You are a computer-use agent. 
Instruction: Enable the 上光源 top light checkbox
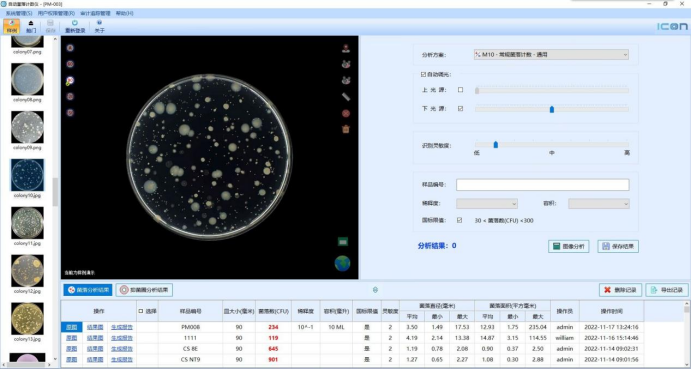(460, 90)
